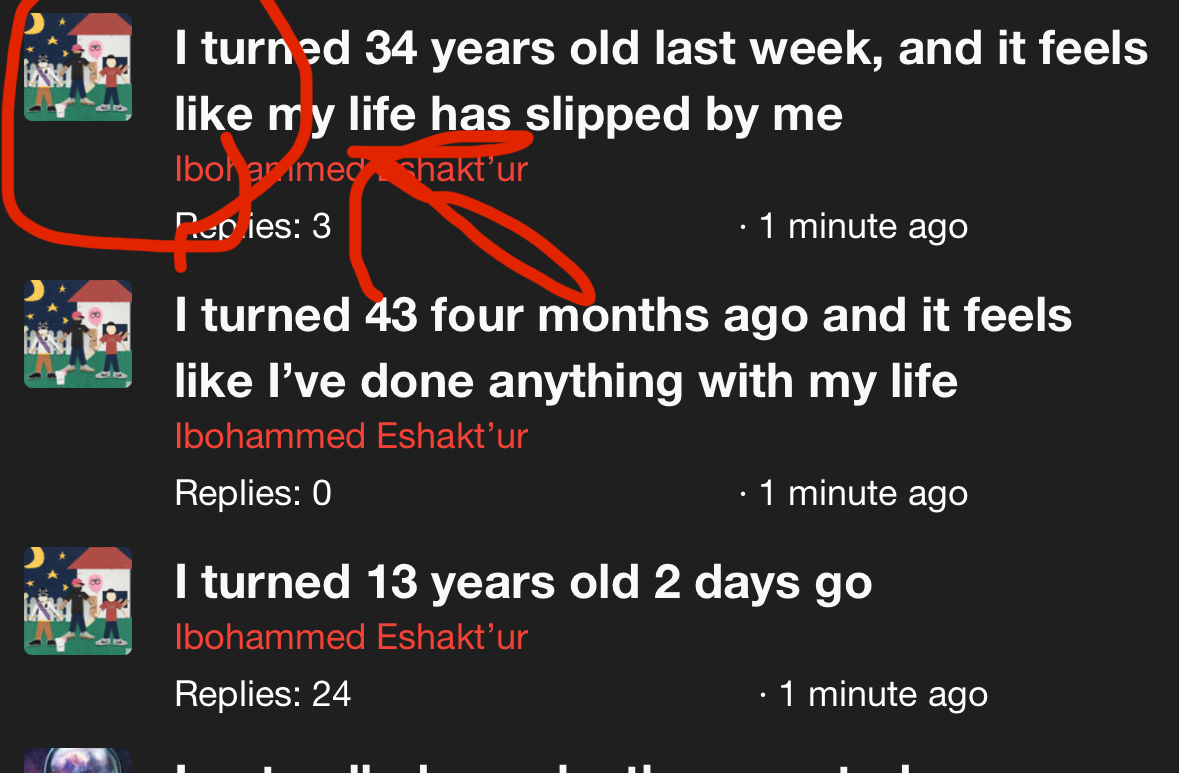Open avatar of the 34 years old thread
The width and height of the screenshot is (1179, 773).
coord(78,67)
